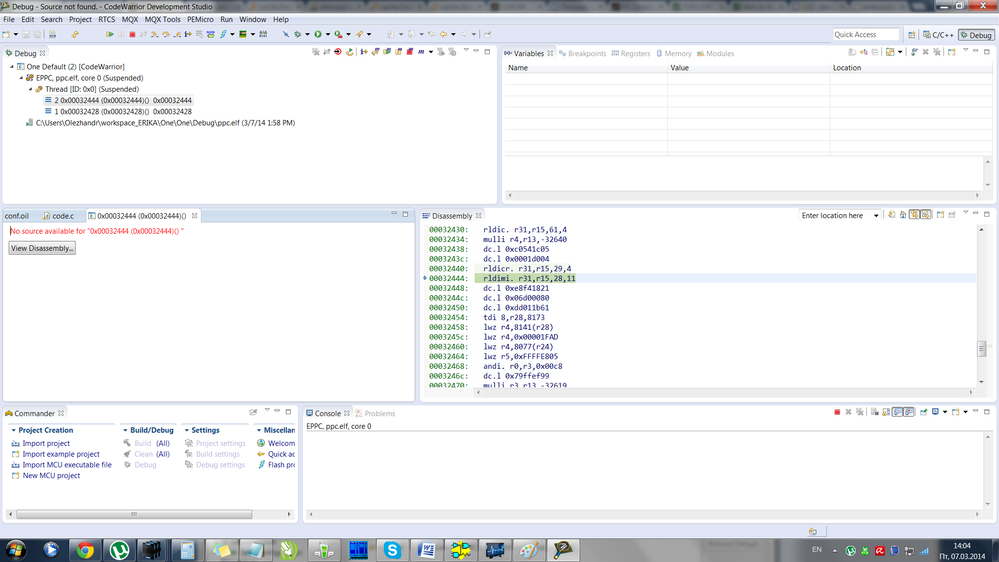Toggle Pin Console in Console toolbar

click(923, 412)
